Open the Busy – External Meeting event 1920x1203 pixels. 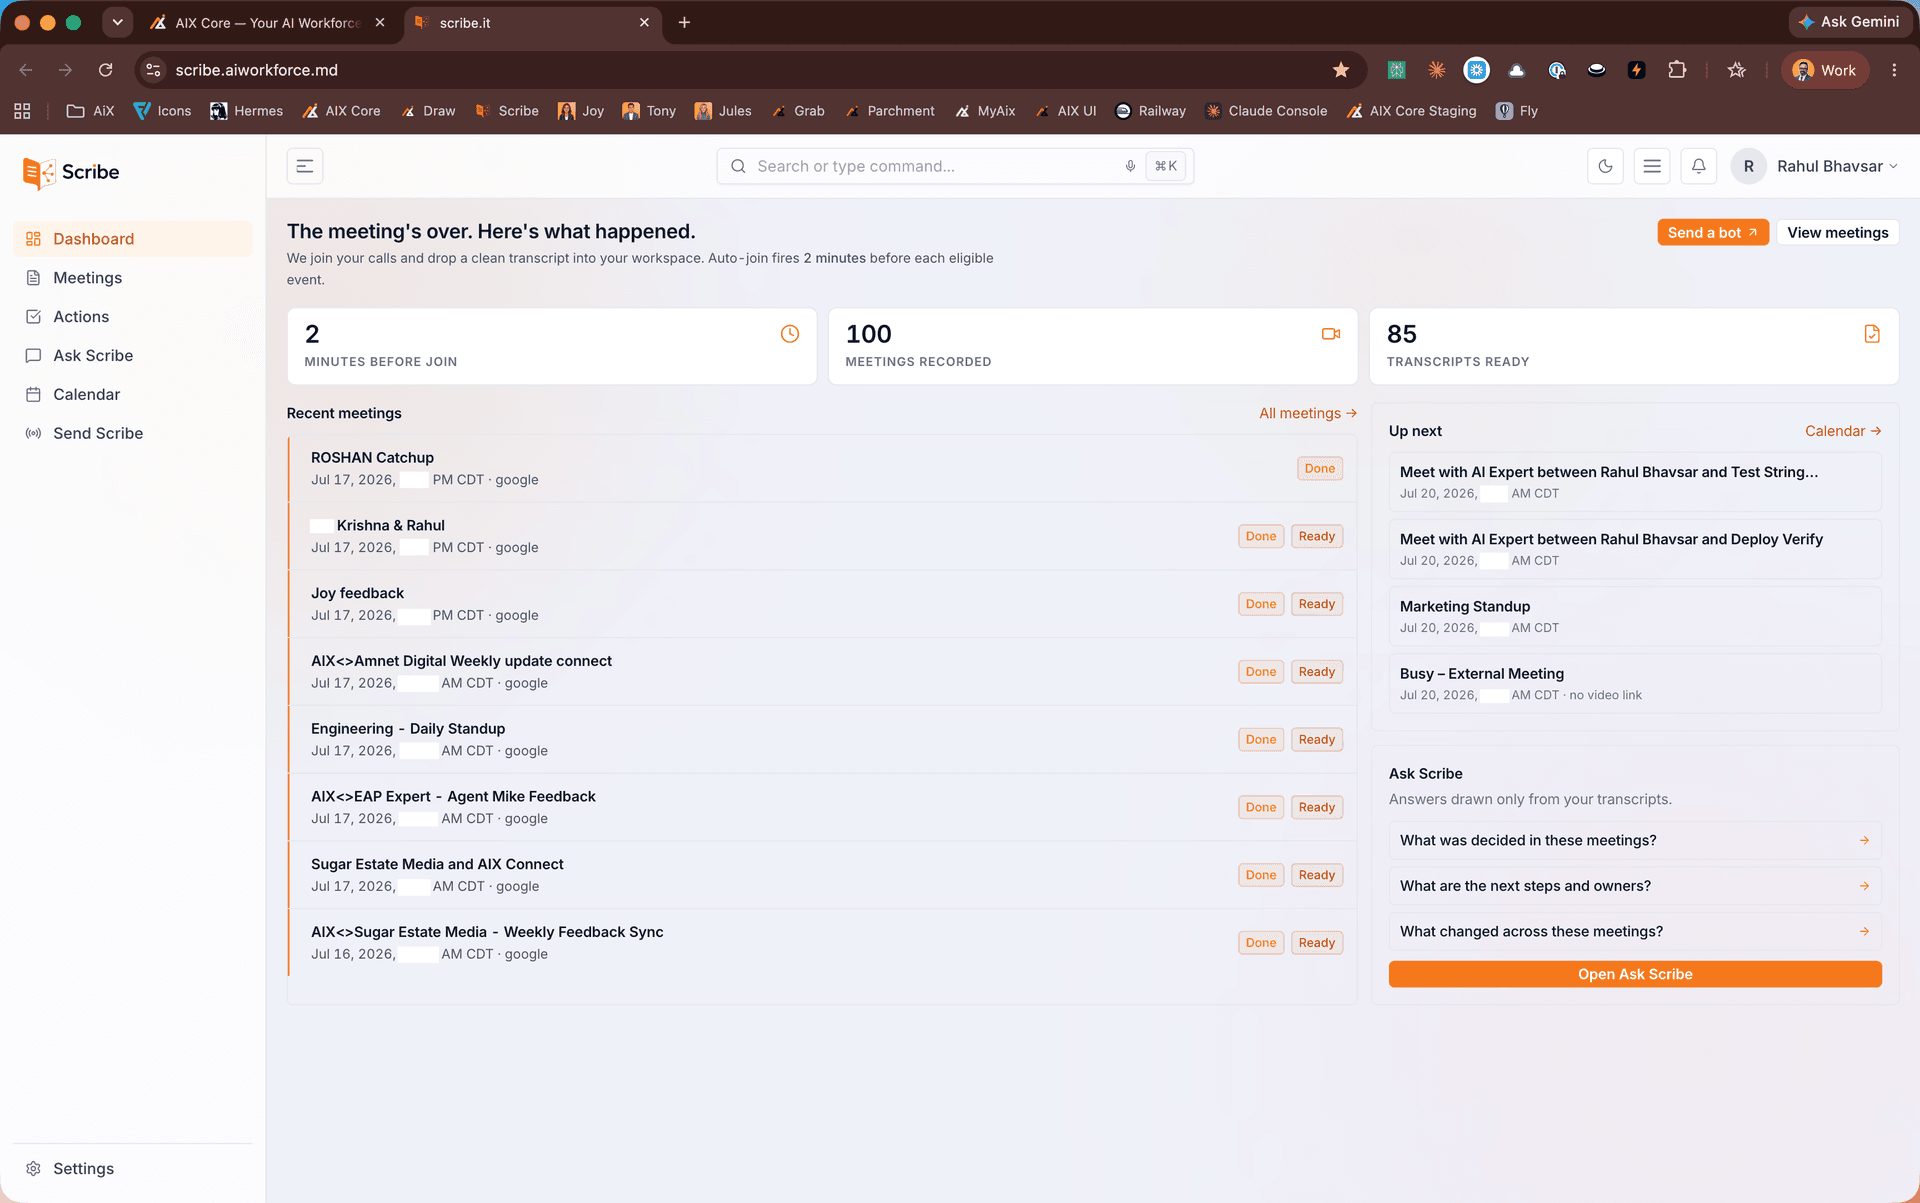pos(1635,684)
